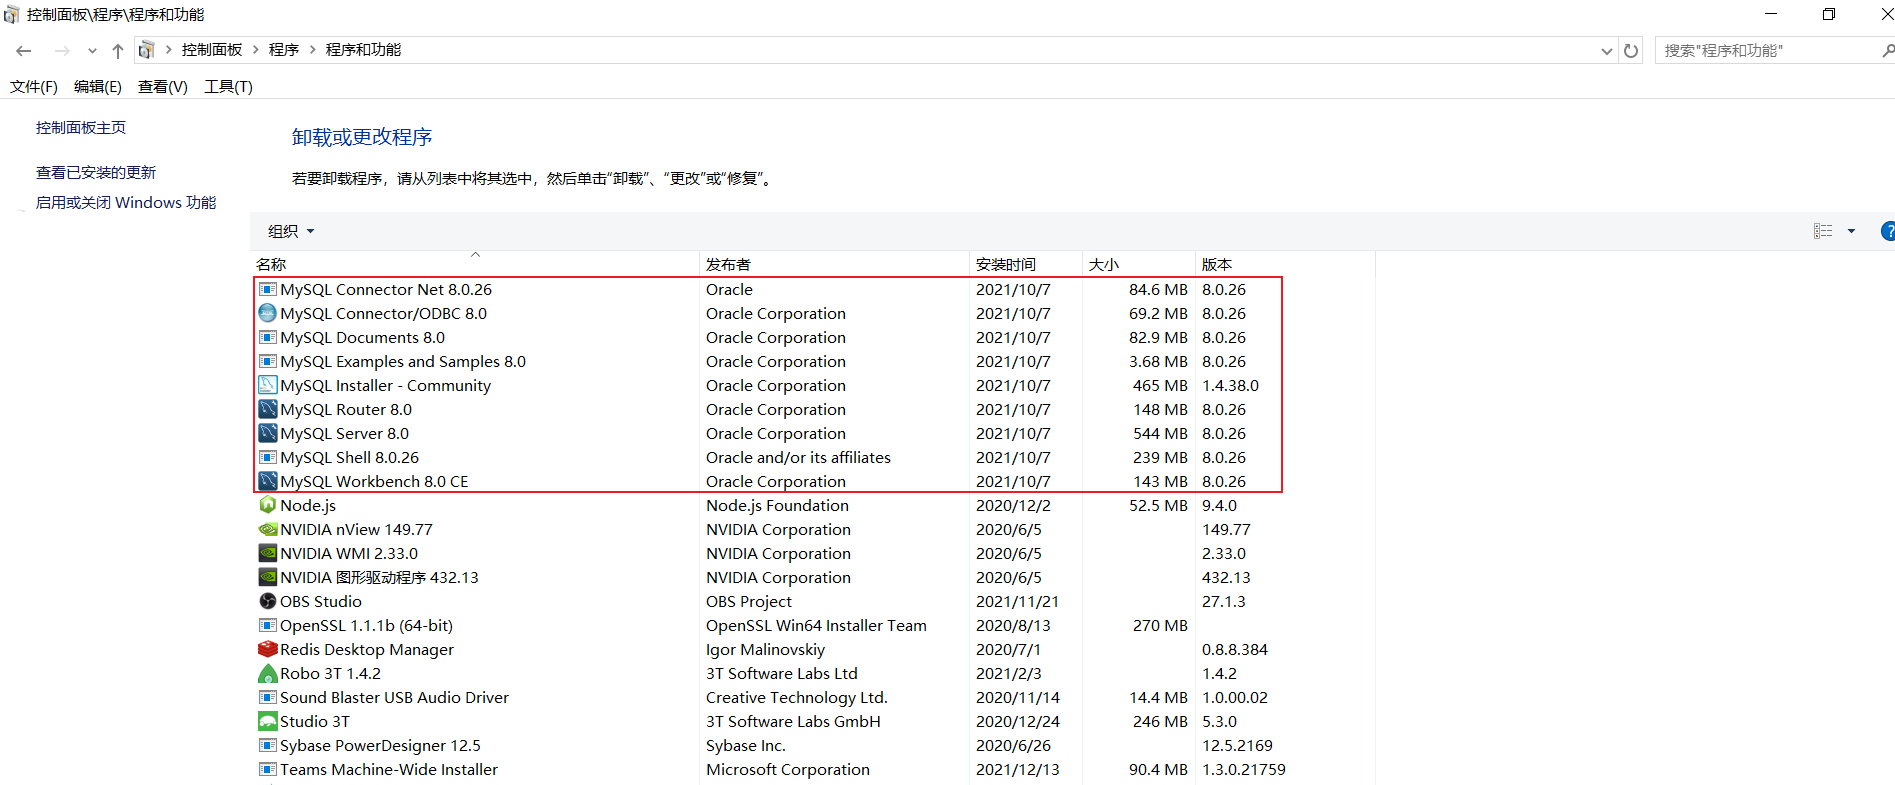Screen dimensions: 1895x785
Task: Click the MySQL Connector/ODBC 8.0 icon
Action: (268, 313)
